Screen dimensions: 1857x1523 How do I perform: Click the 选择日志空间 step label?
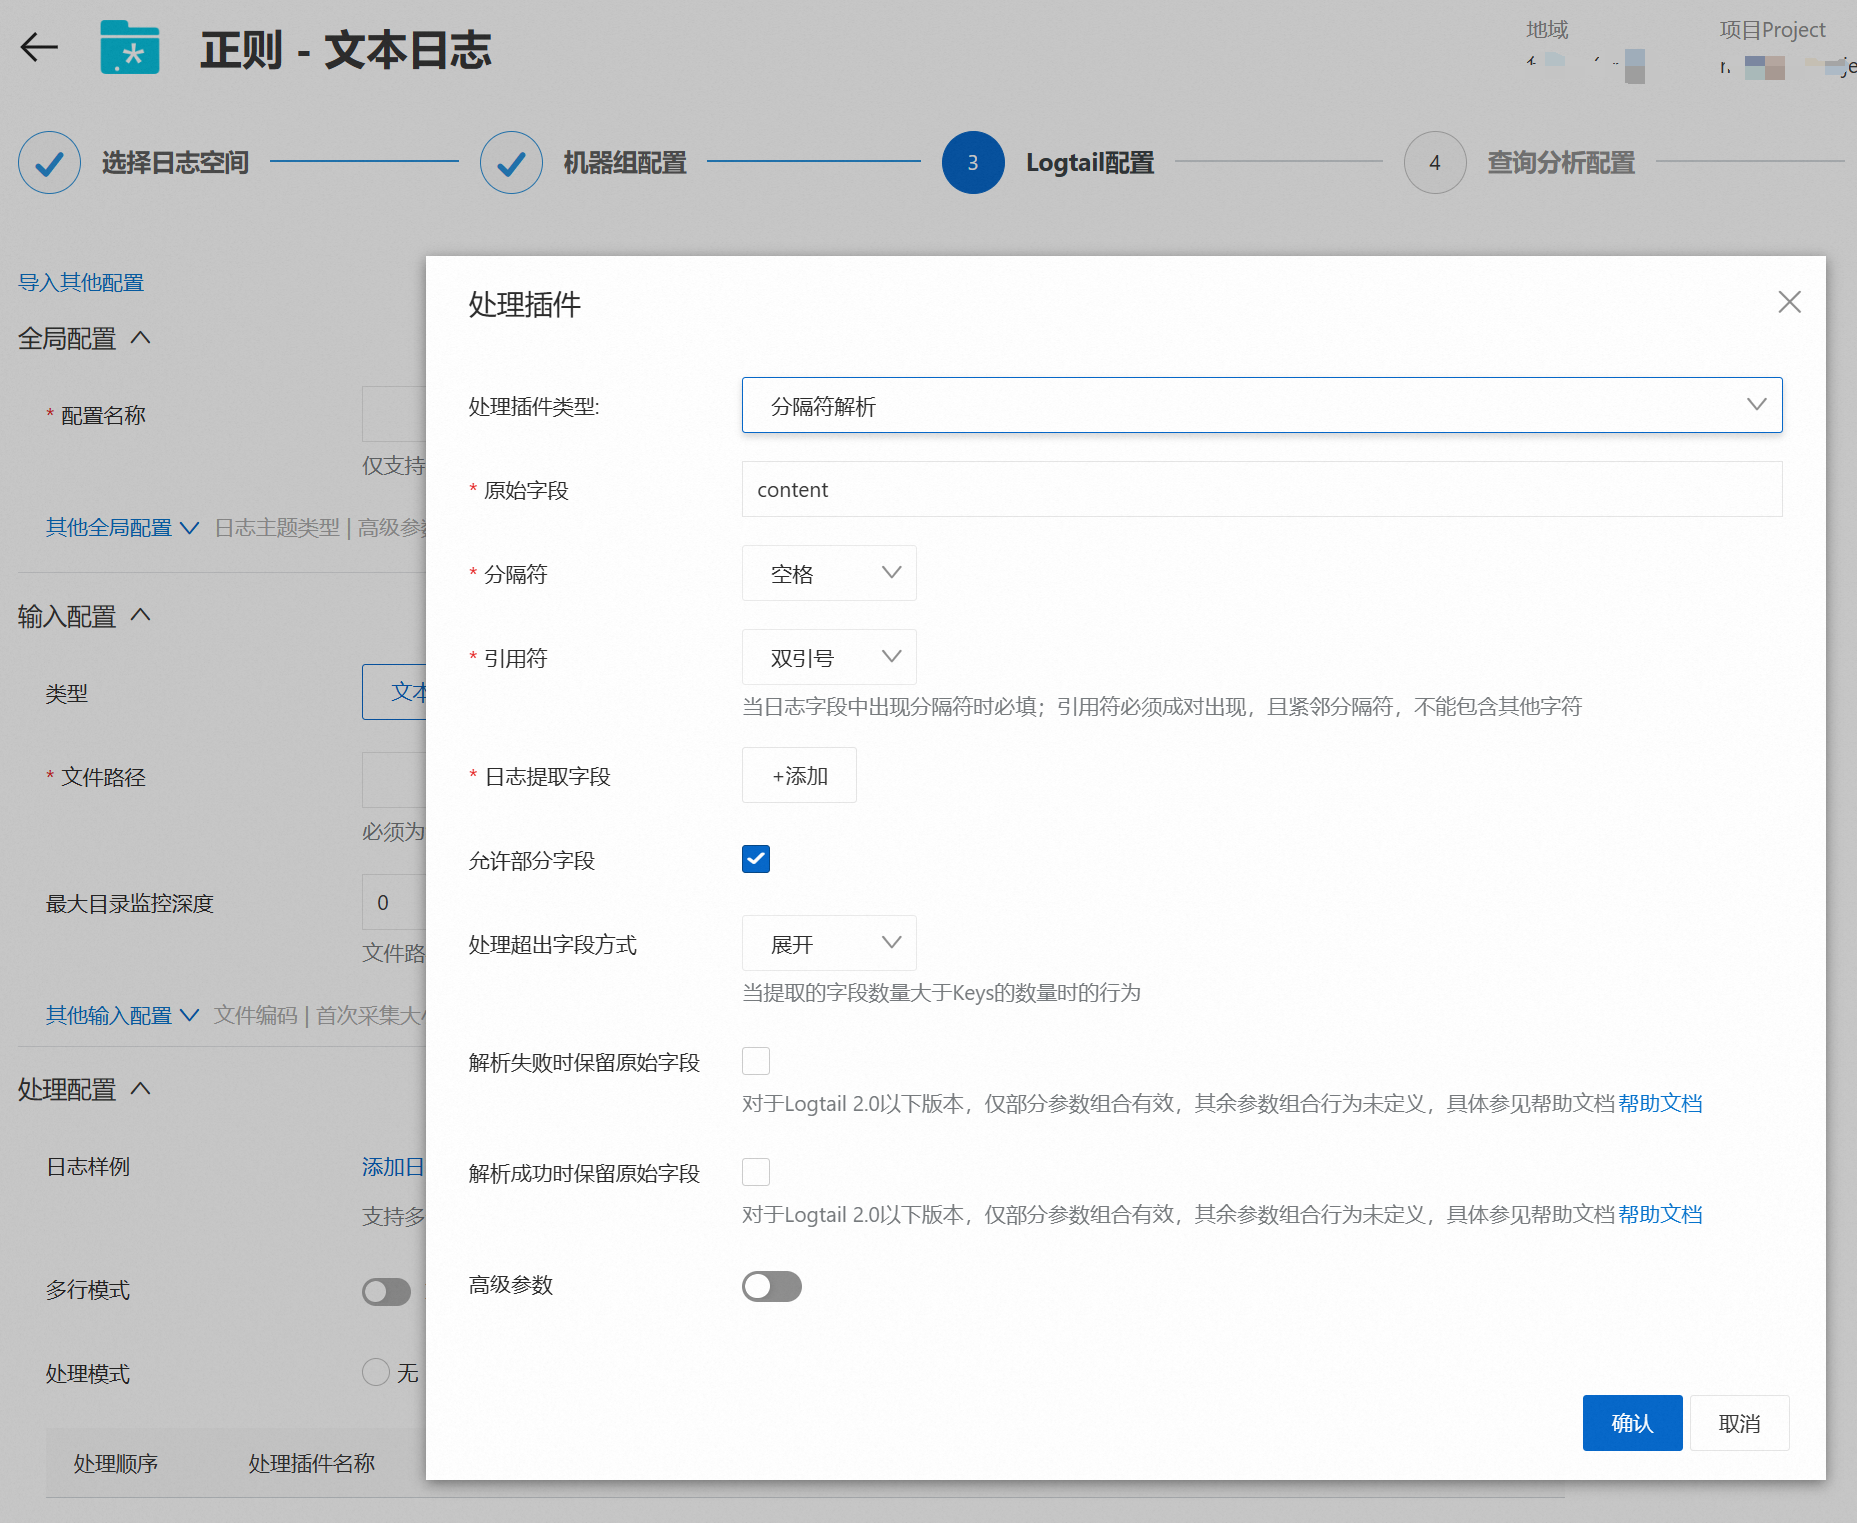[x=175, y=162]
